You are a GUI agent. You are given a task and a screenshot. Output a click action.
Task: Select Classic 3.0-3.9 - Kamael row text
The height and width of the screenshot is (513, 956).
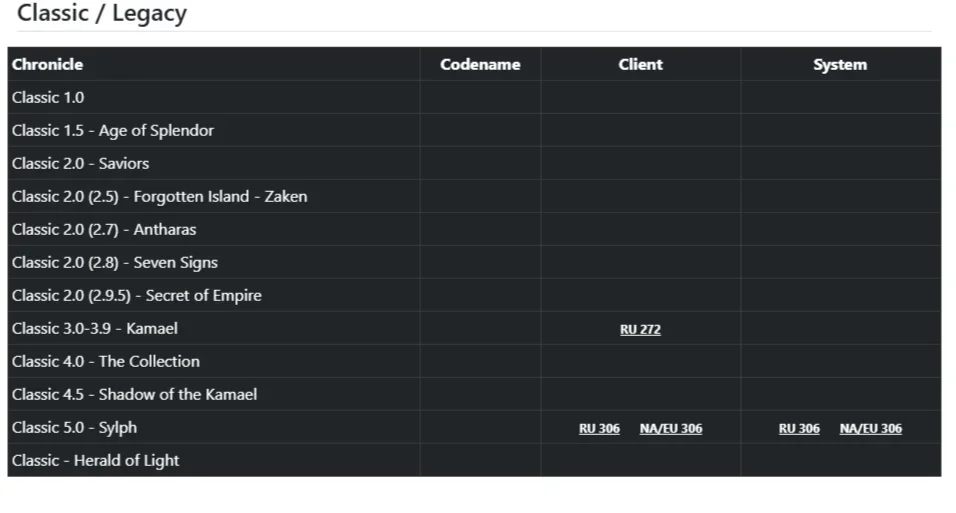[95, 329]
